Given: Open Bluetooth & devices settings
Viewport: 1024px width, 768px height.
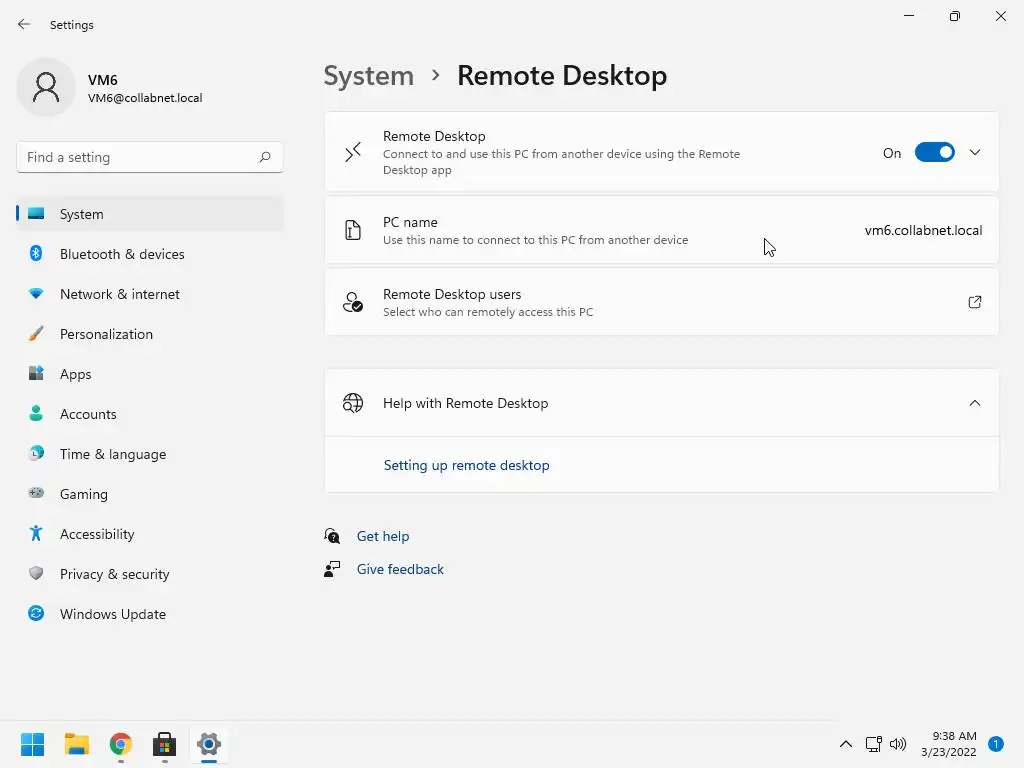Looking at the screenshot, I should pyautogui.click(x=122, y=254).
